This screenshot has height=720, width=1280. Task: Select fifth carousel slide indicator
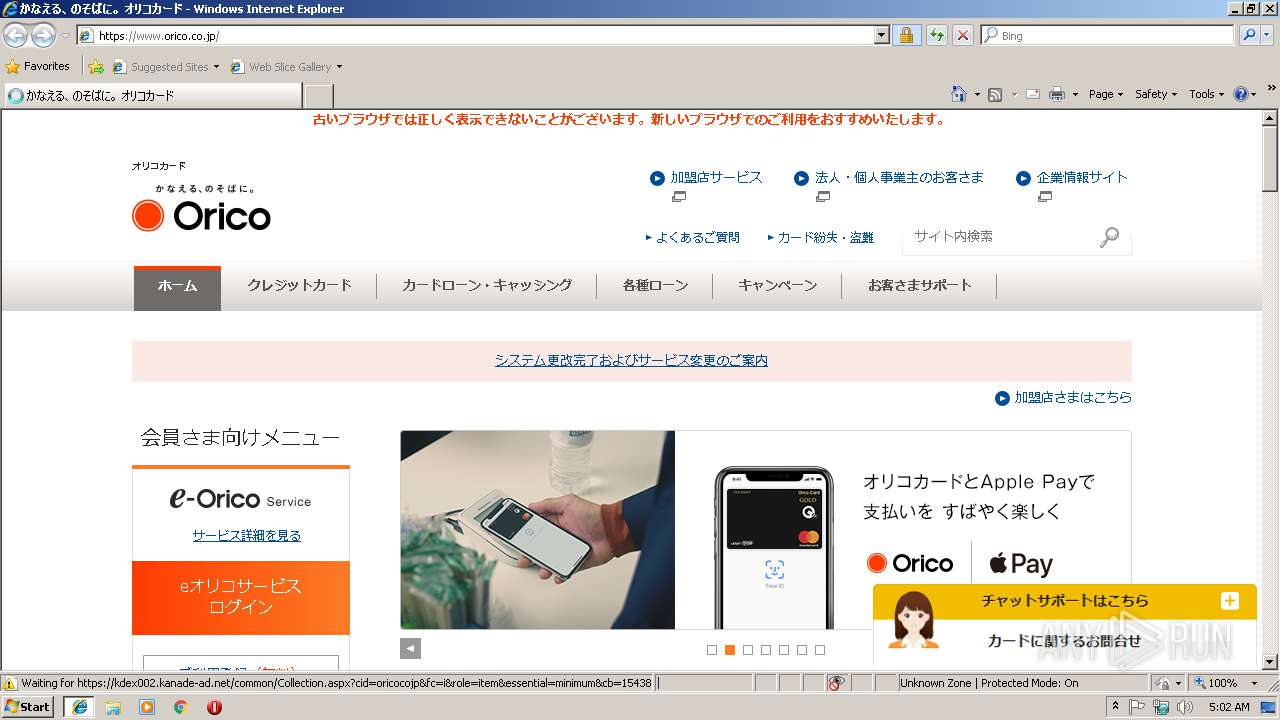tap(784, 650)
